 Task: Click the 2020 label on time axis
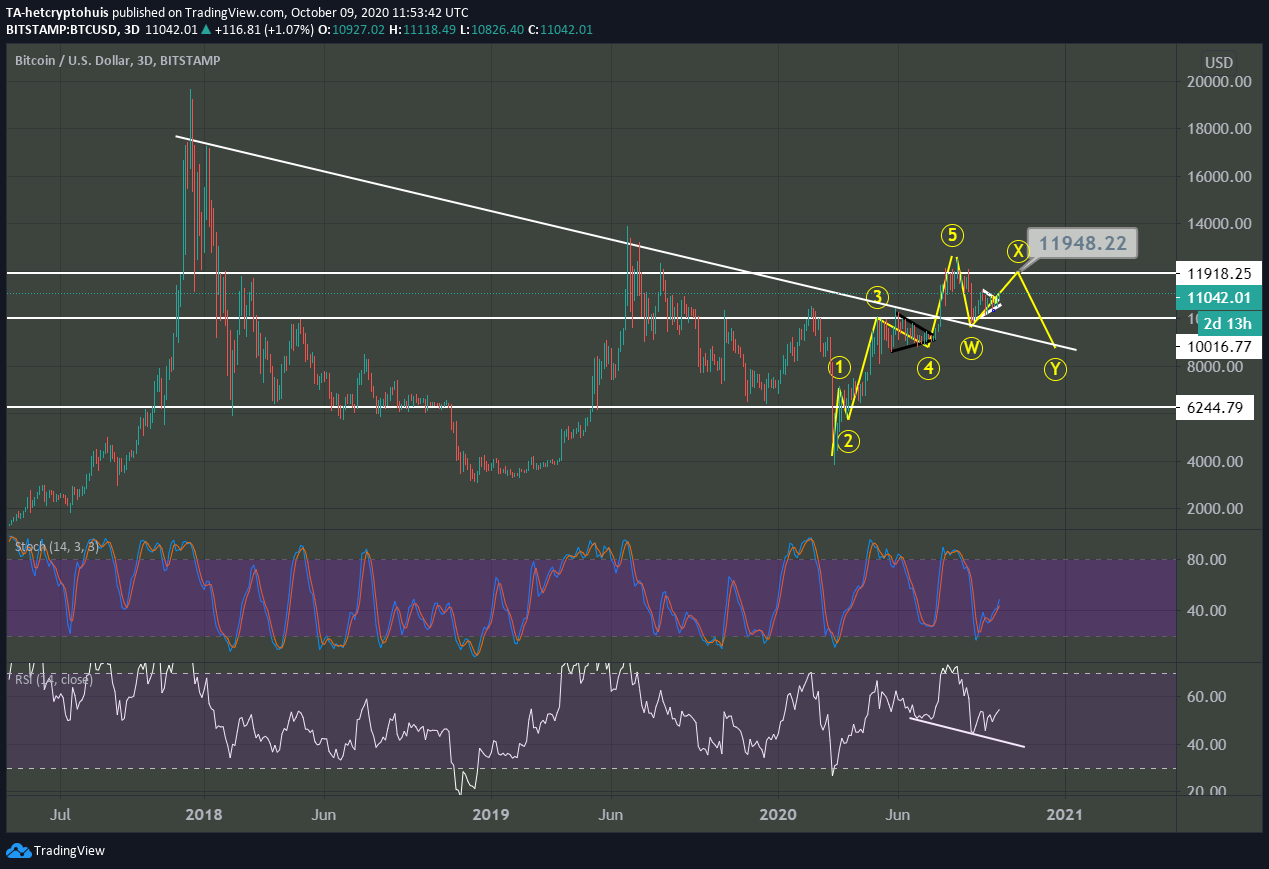[x=779, y=815]
